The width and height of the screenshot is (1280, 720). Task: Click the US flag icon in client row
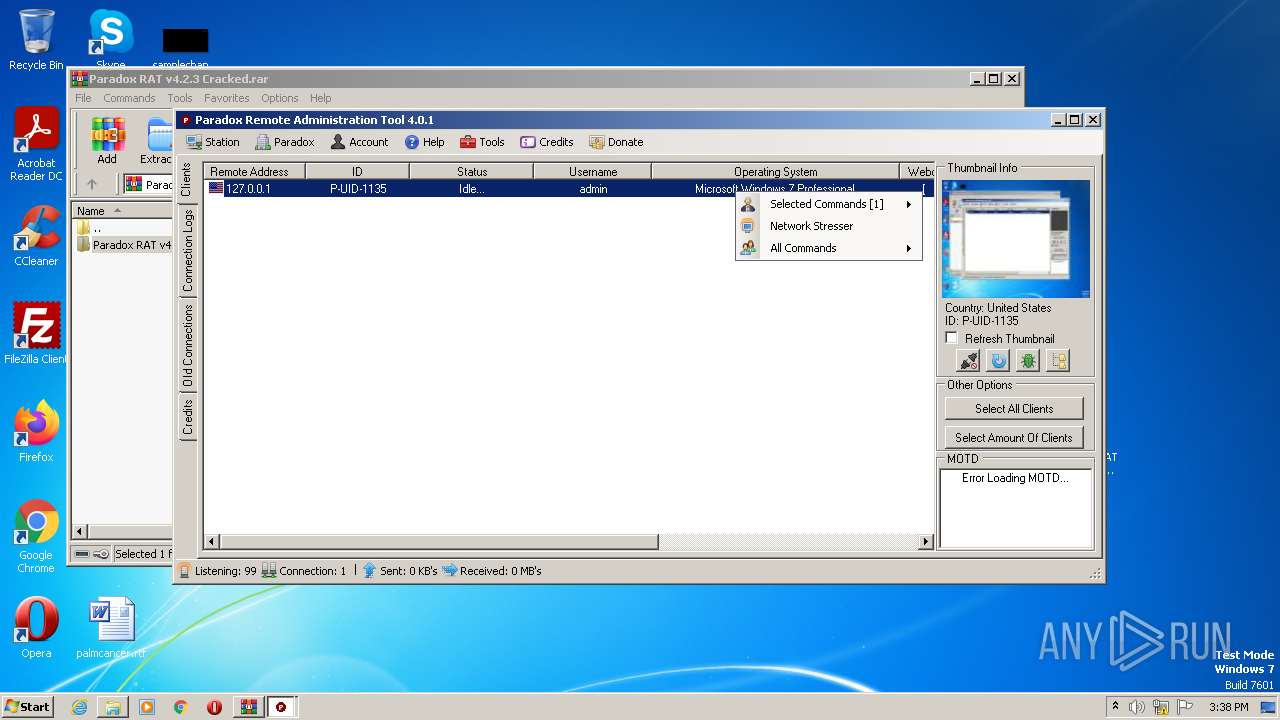pyautogui.click(x=216, y=188)
